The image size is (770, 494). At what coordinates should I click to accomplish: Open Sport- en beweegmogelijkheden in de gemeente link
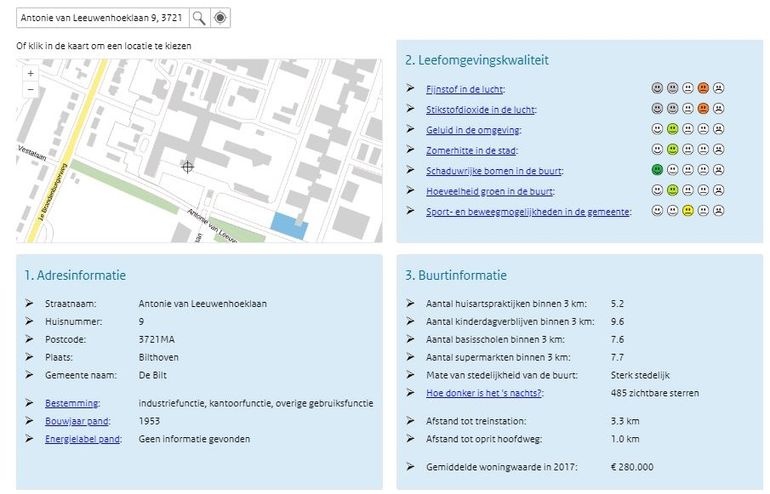[x=527, y=212]
